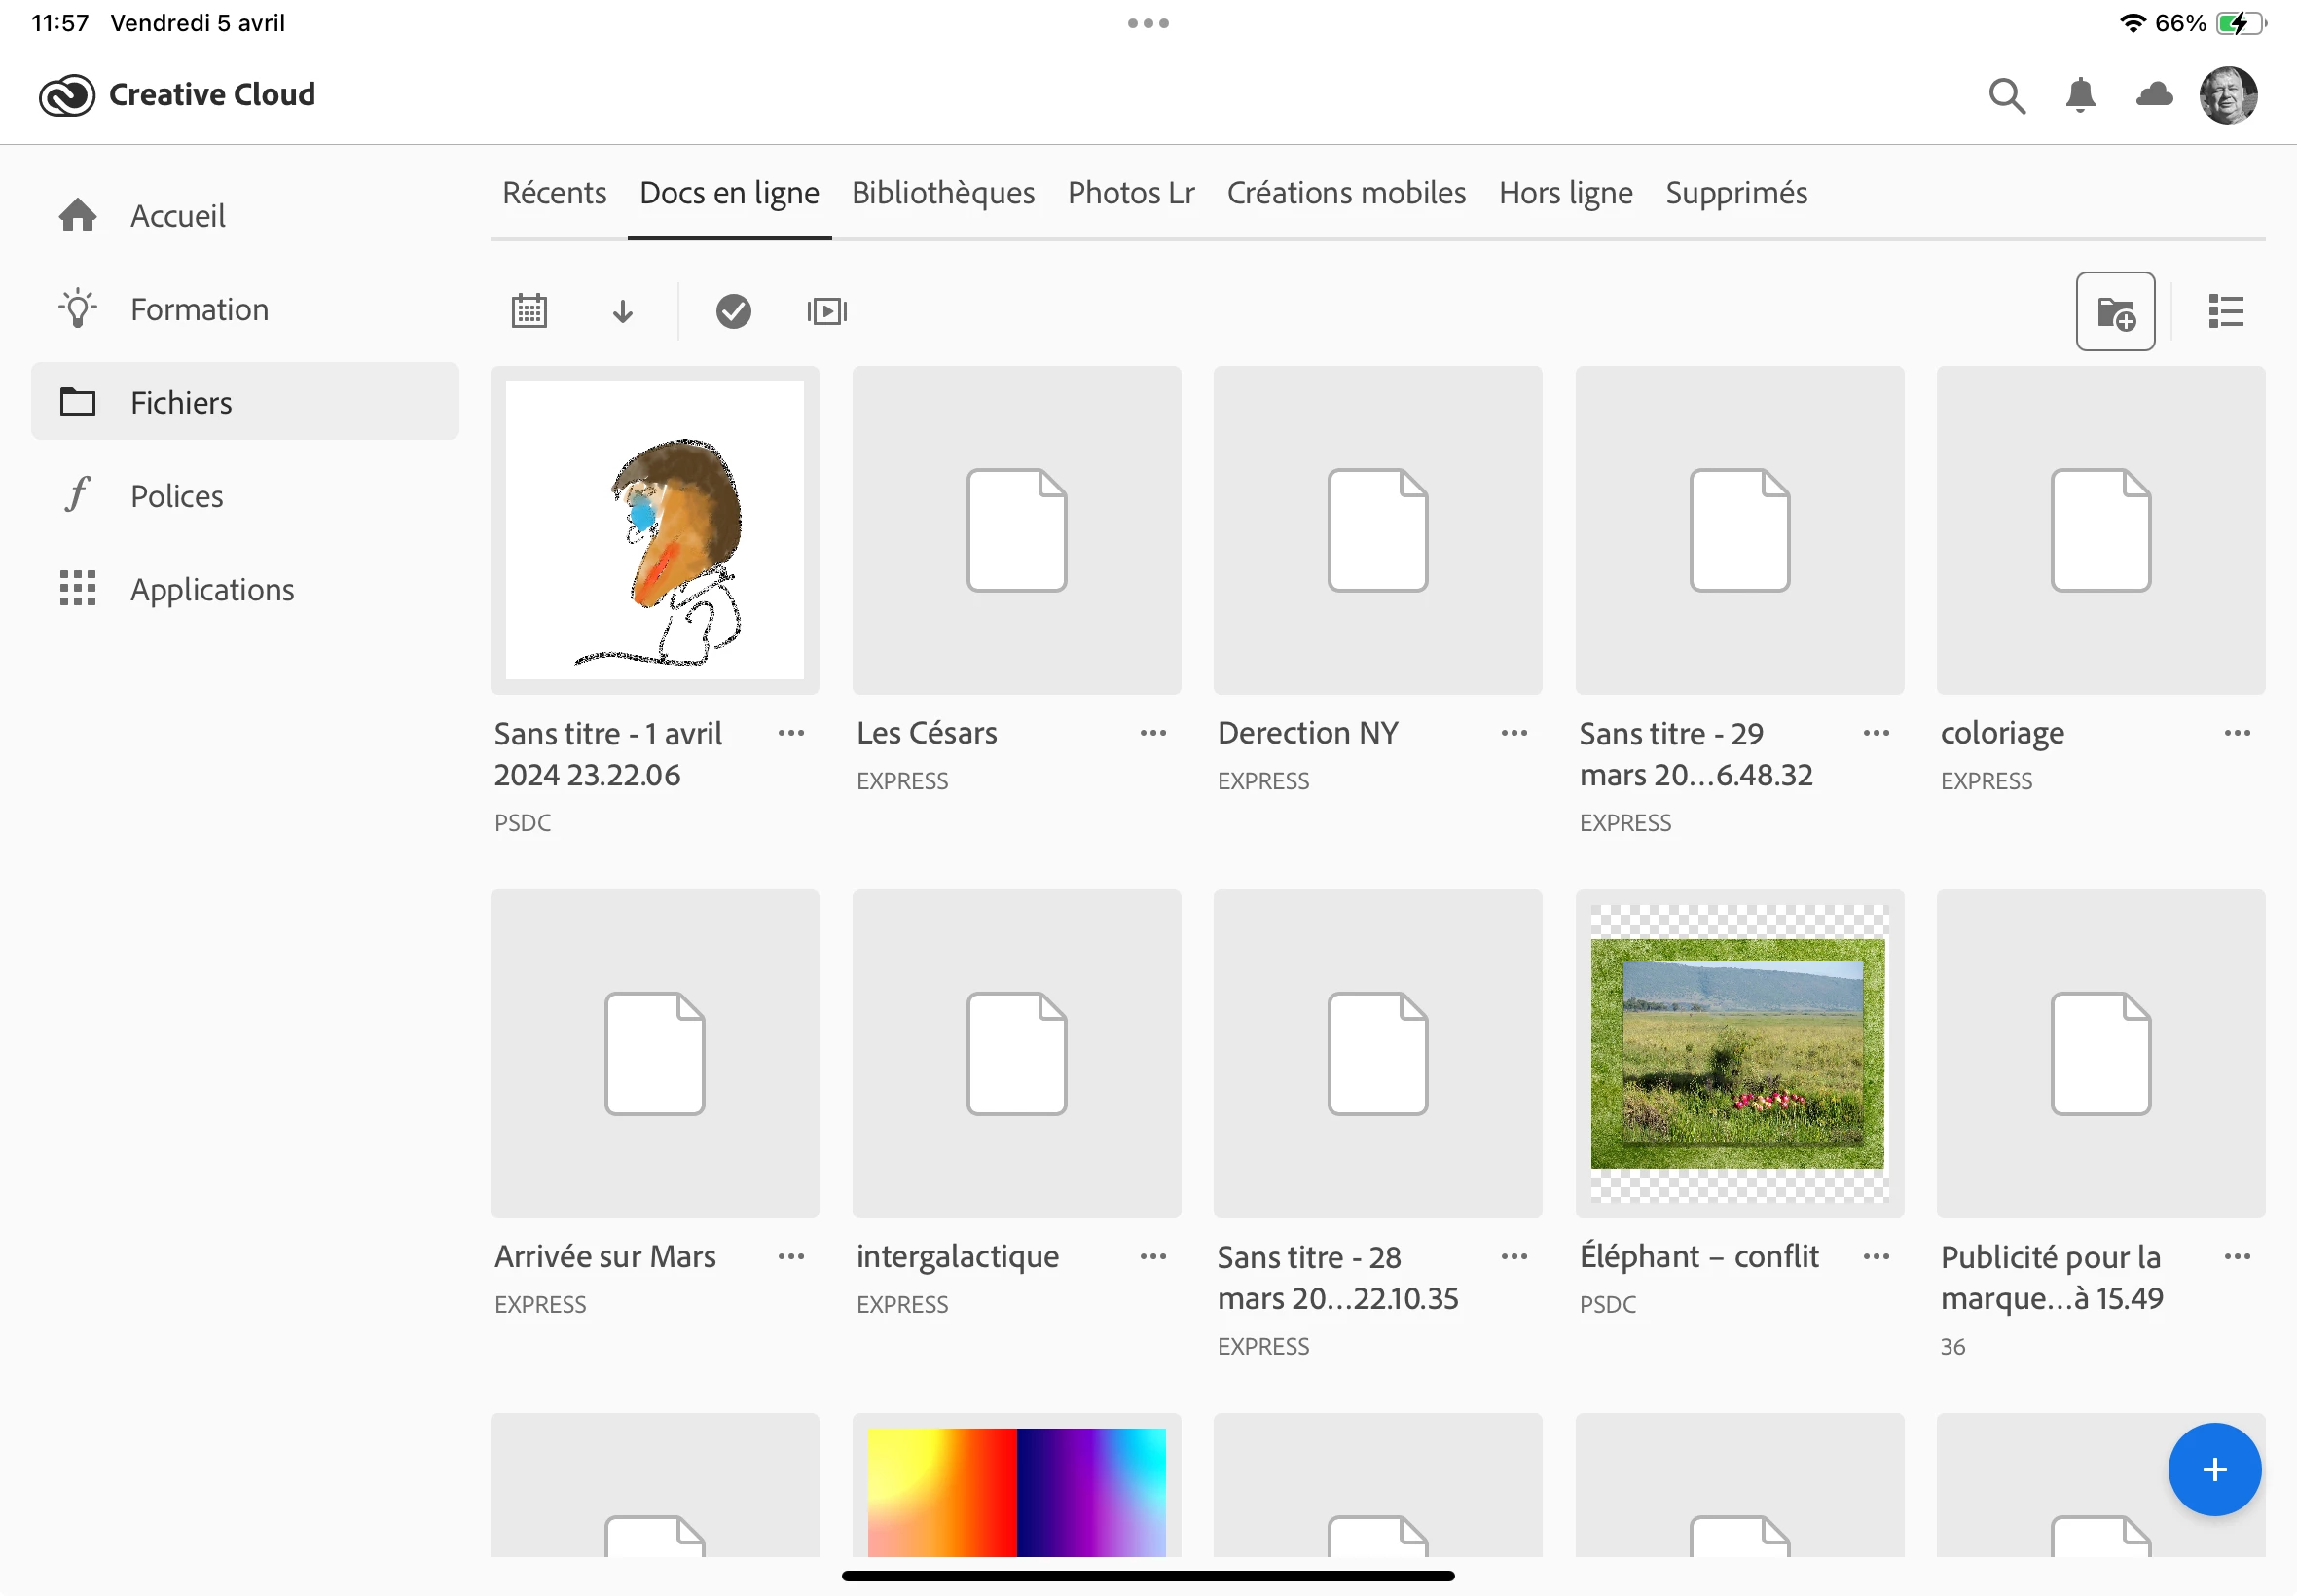Toggle the selection mode checkmark icon
This screenshot has width=2297, height=1596.
point(733,312)
